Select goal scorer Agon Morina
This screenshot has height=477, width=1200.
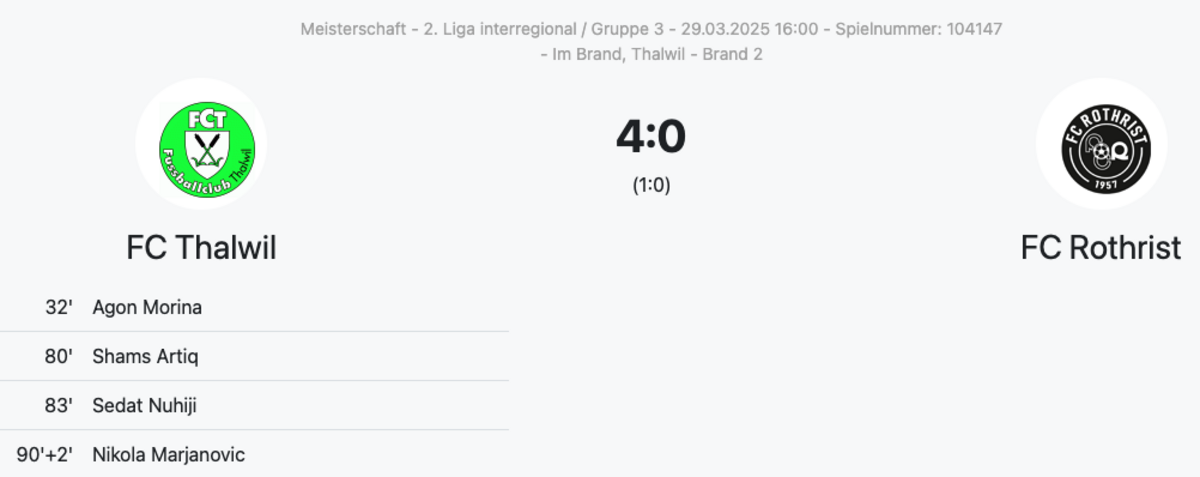pyautogui.click(x=147, y=307)
